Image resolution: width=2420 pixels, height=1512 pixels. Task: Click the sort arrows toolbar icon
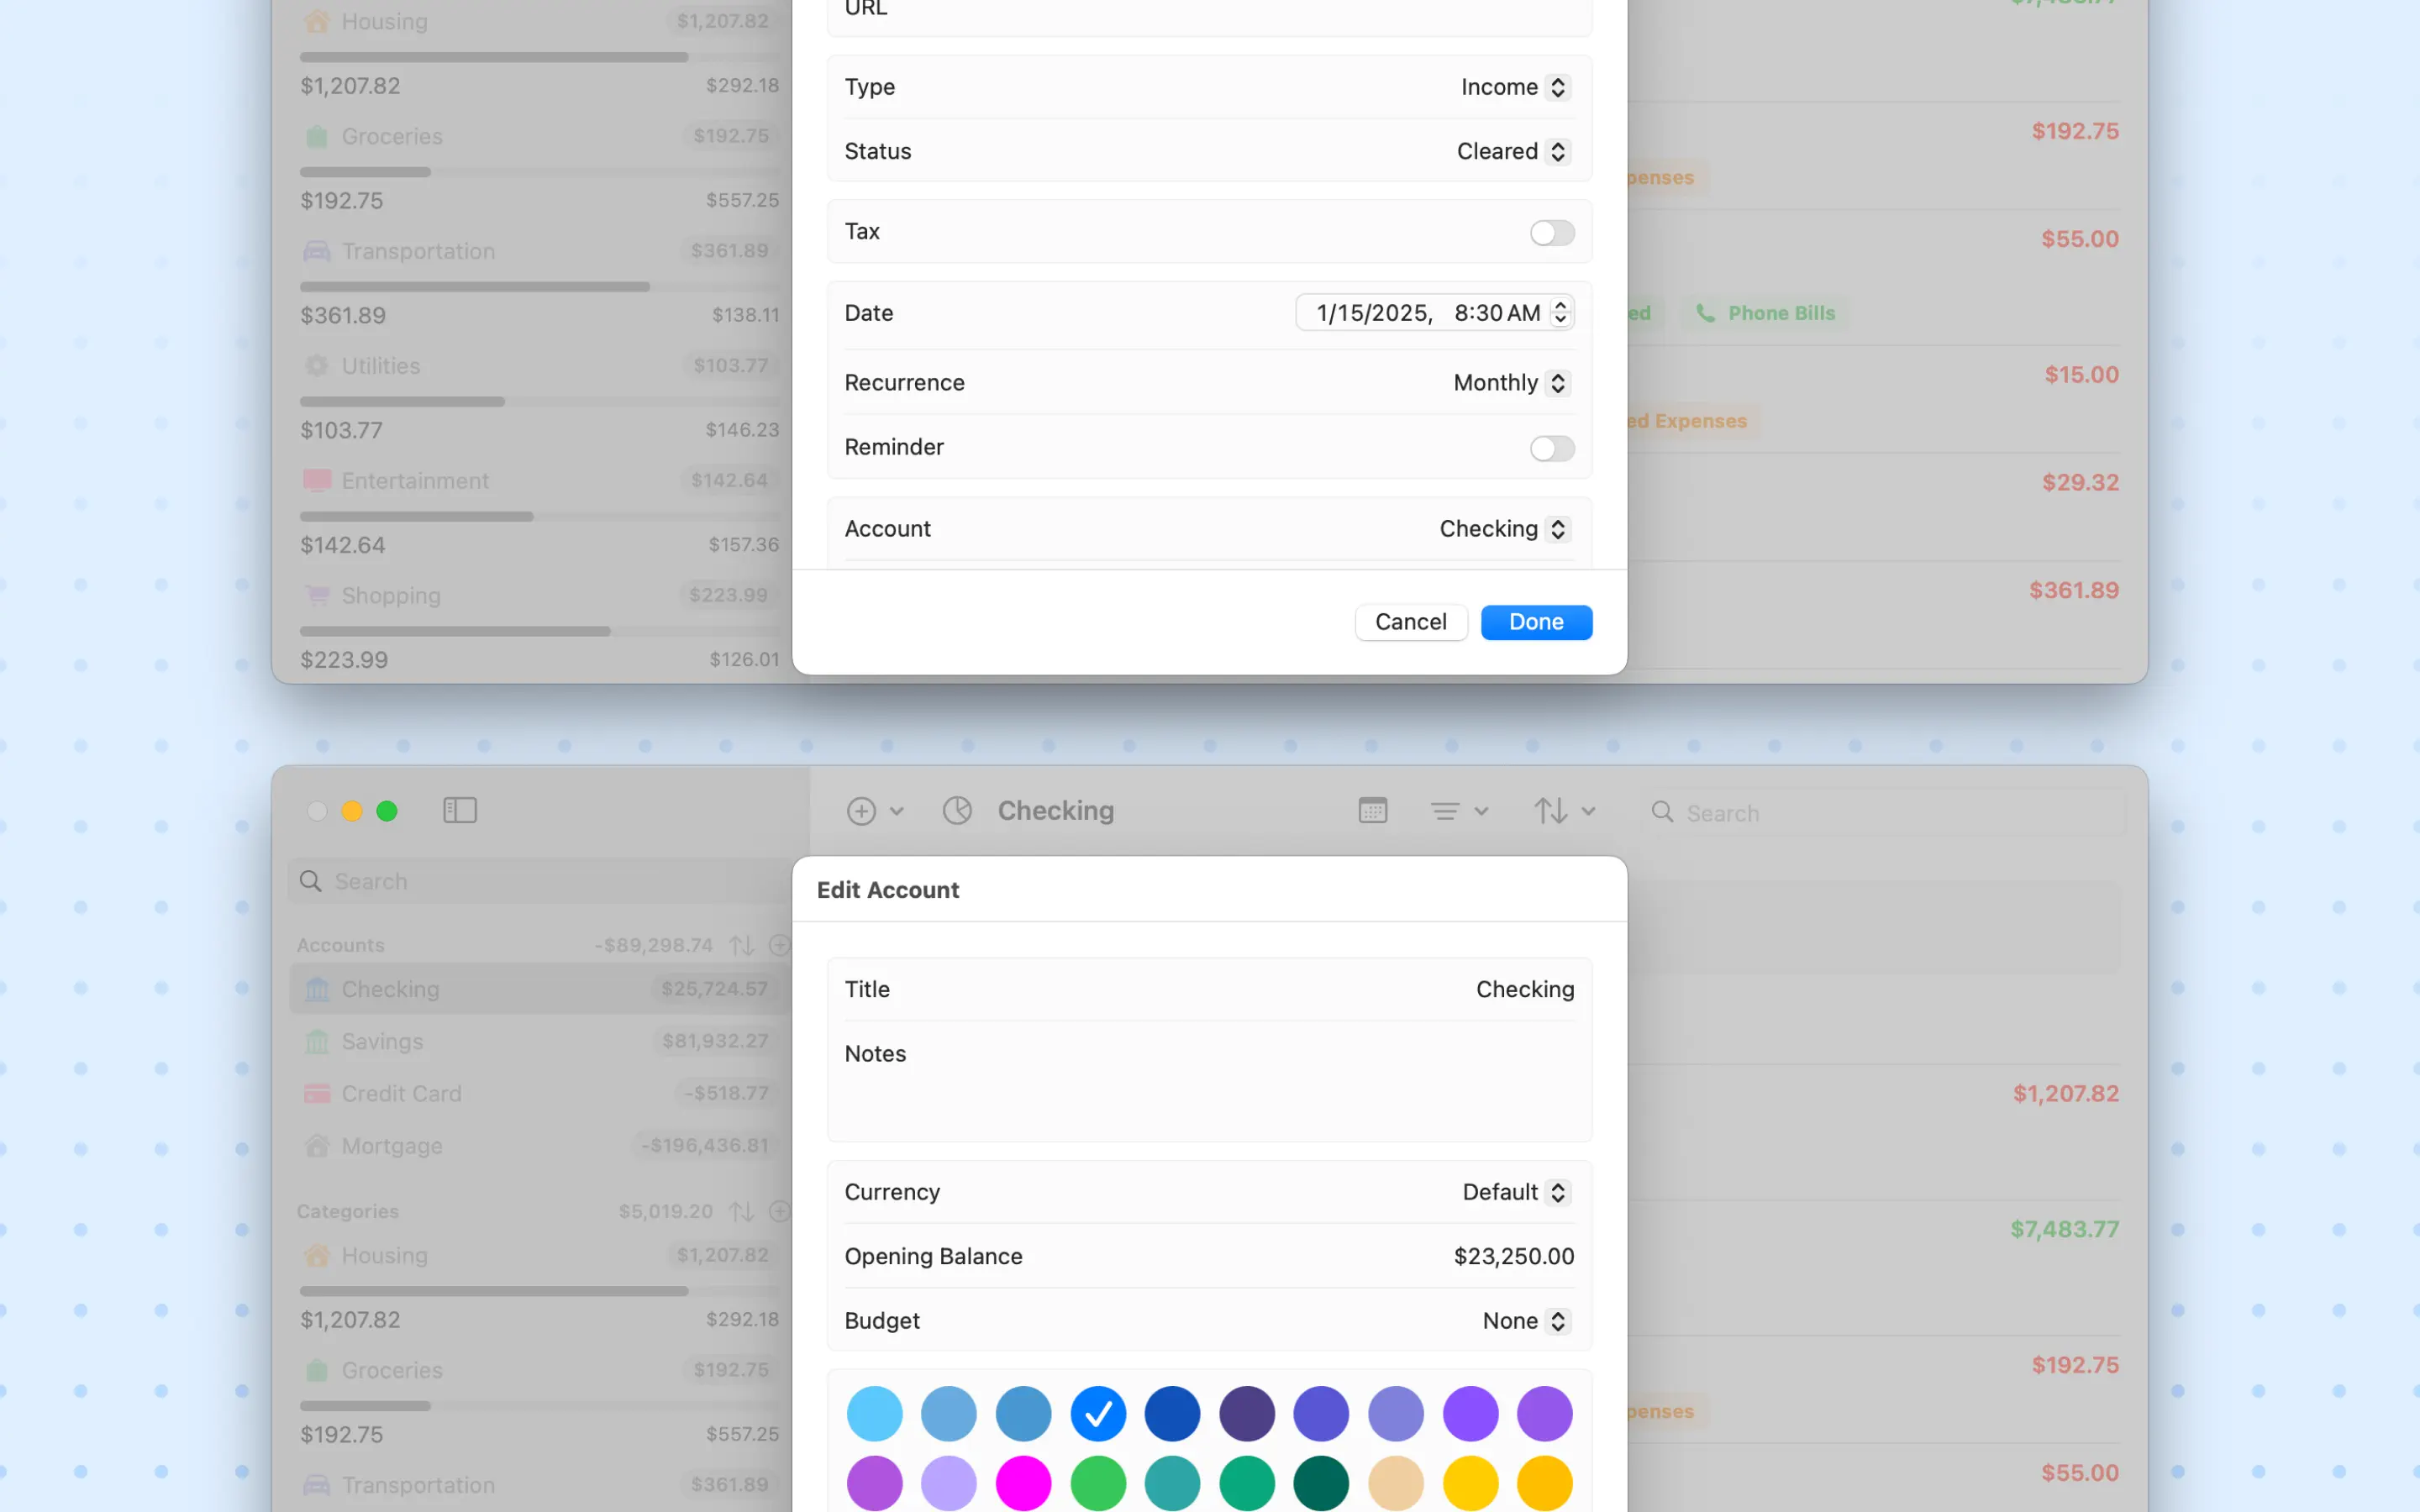point(1551,811)
